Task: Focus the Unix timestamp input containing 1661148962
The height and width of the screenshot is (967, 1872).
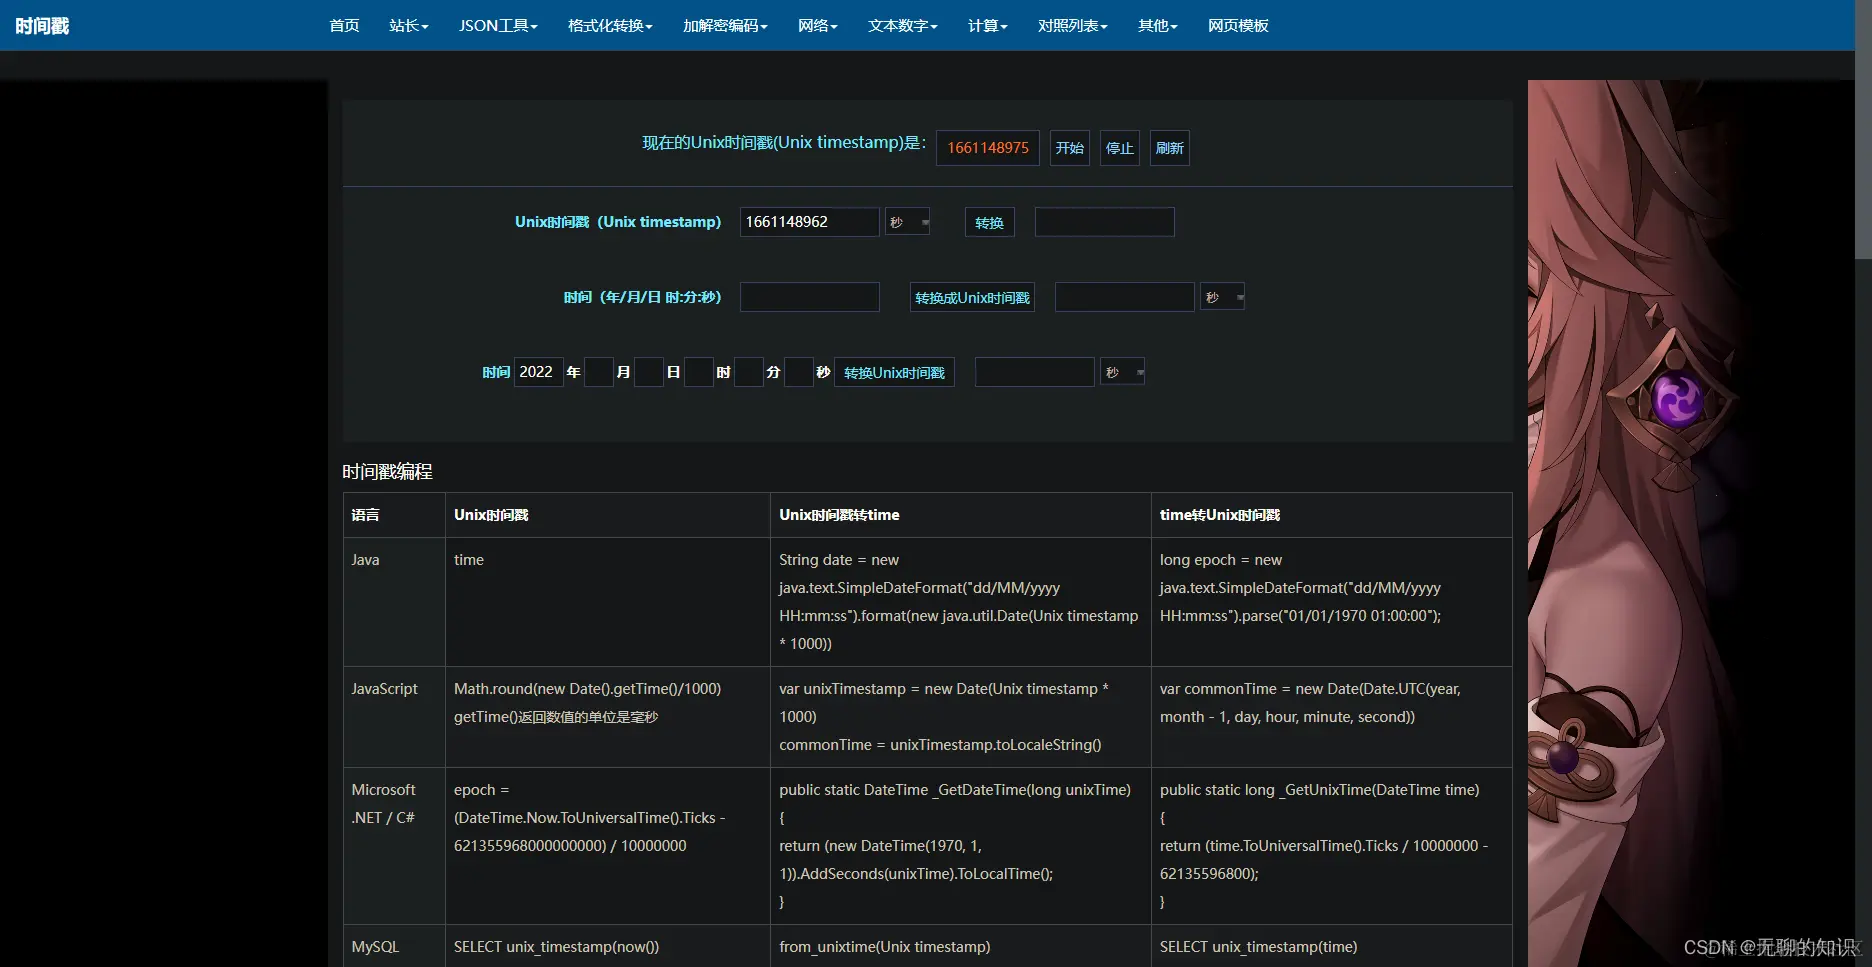Action: (x=810, y=222)
